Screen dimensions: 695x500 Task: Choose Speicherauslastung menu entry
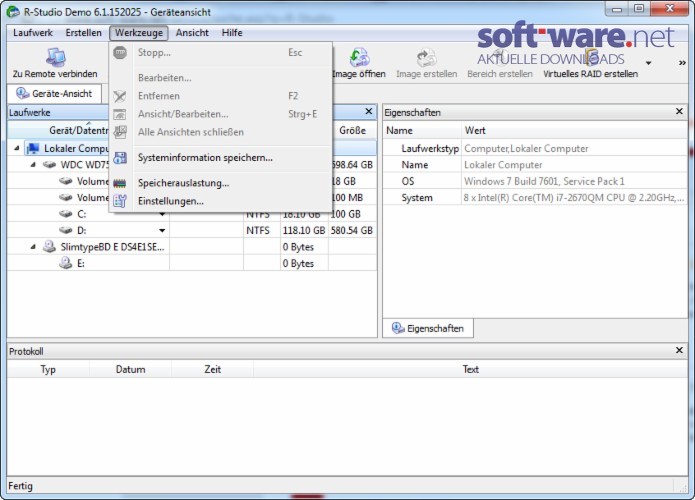click(x=220, y=183)
